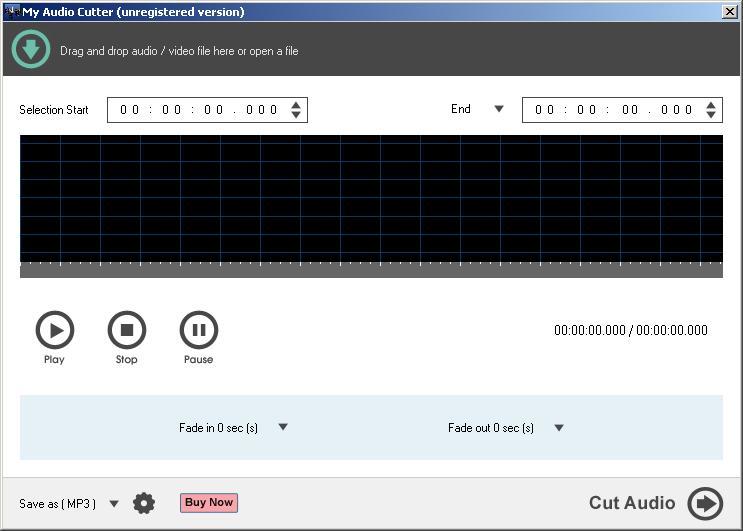Screen dimensions: 743x531
Task: Click the Play button
Action: pyautogui.click(x=55, y=330)
